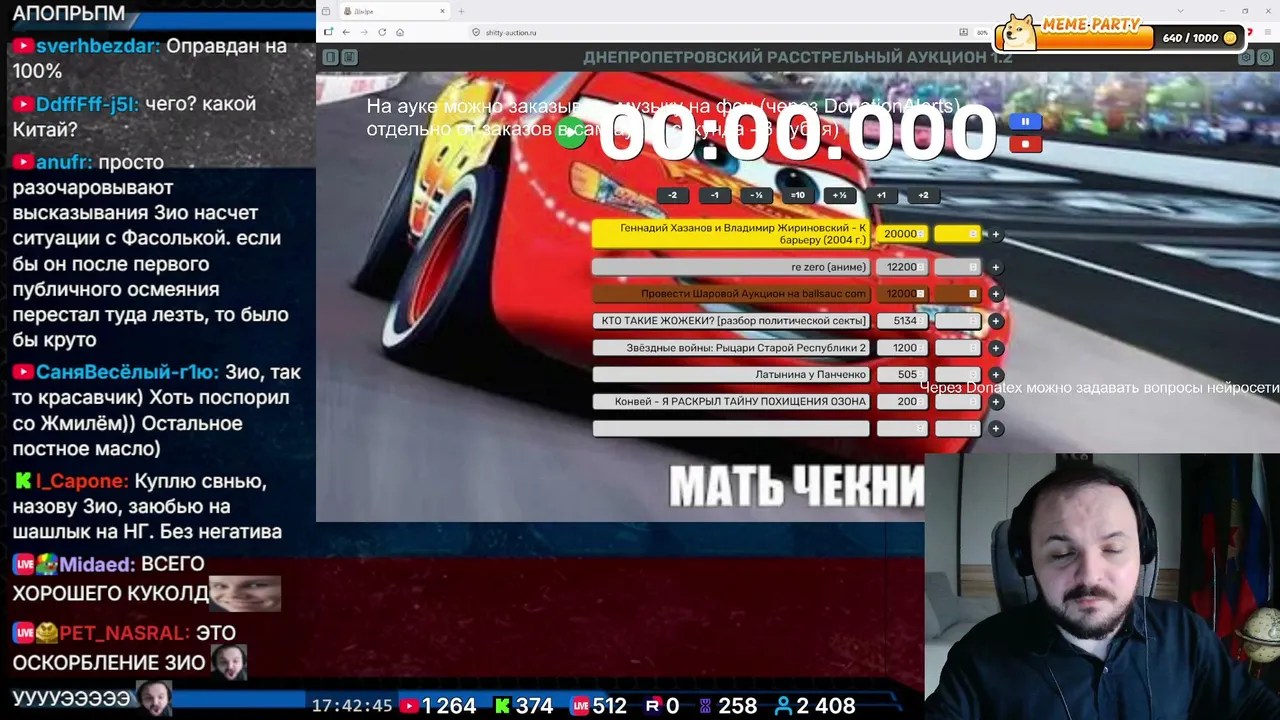Close the current browser tab

[442, 11]
